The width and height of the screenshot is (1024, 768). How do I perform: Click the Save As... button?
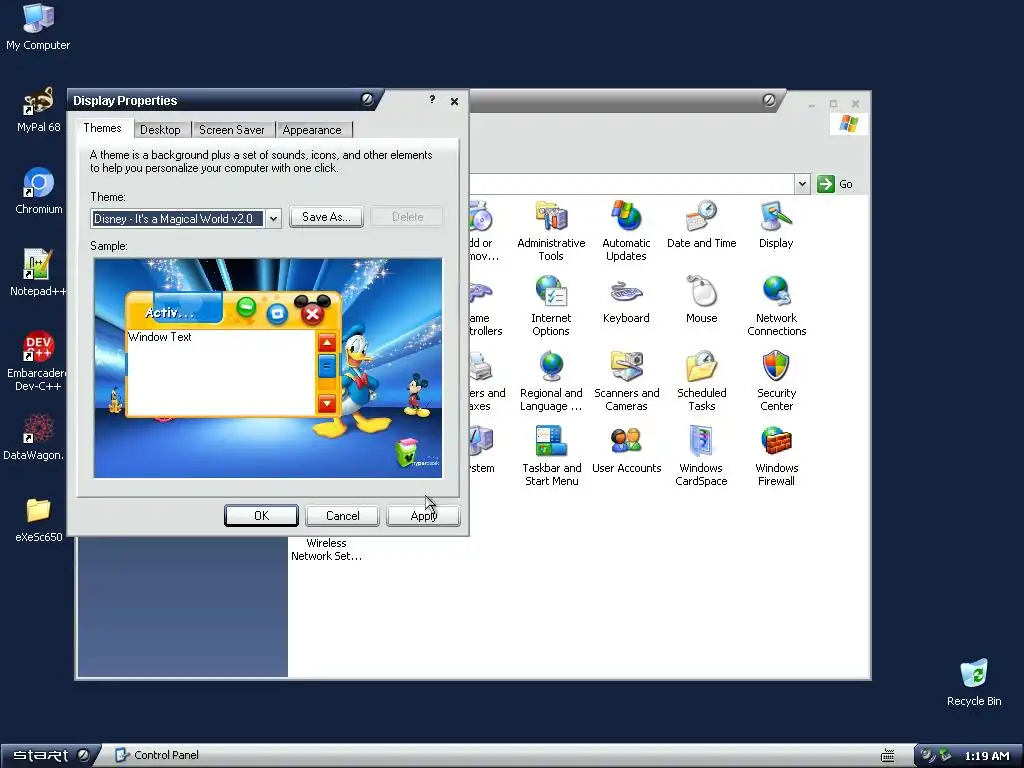(326, 217)
